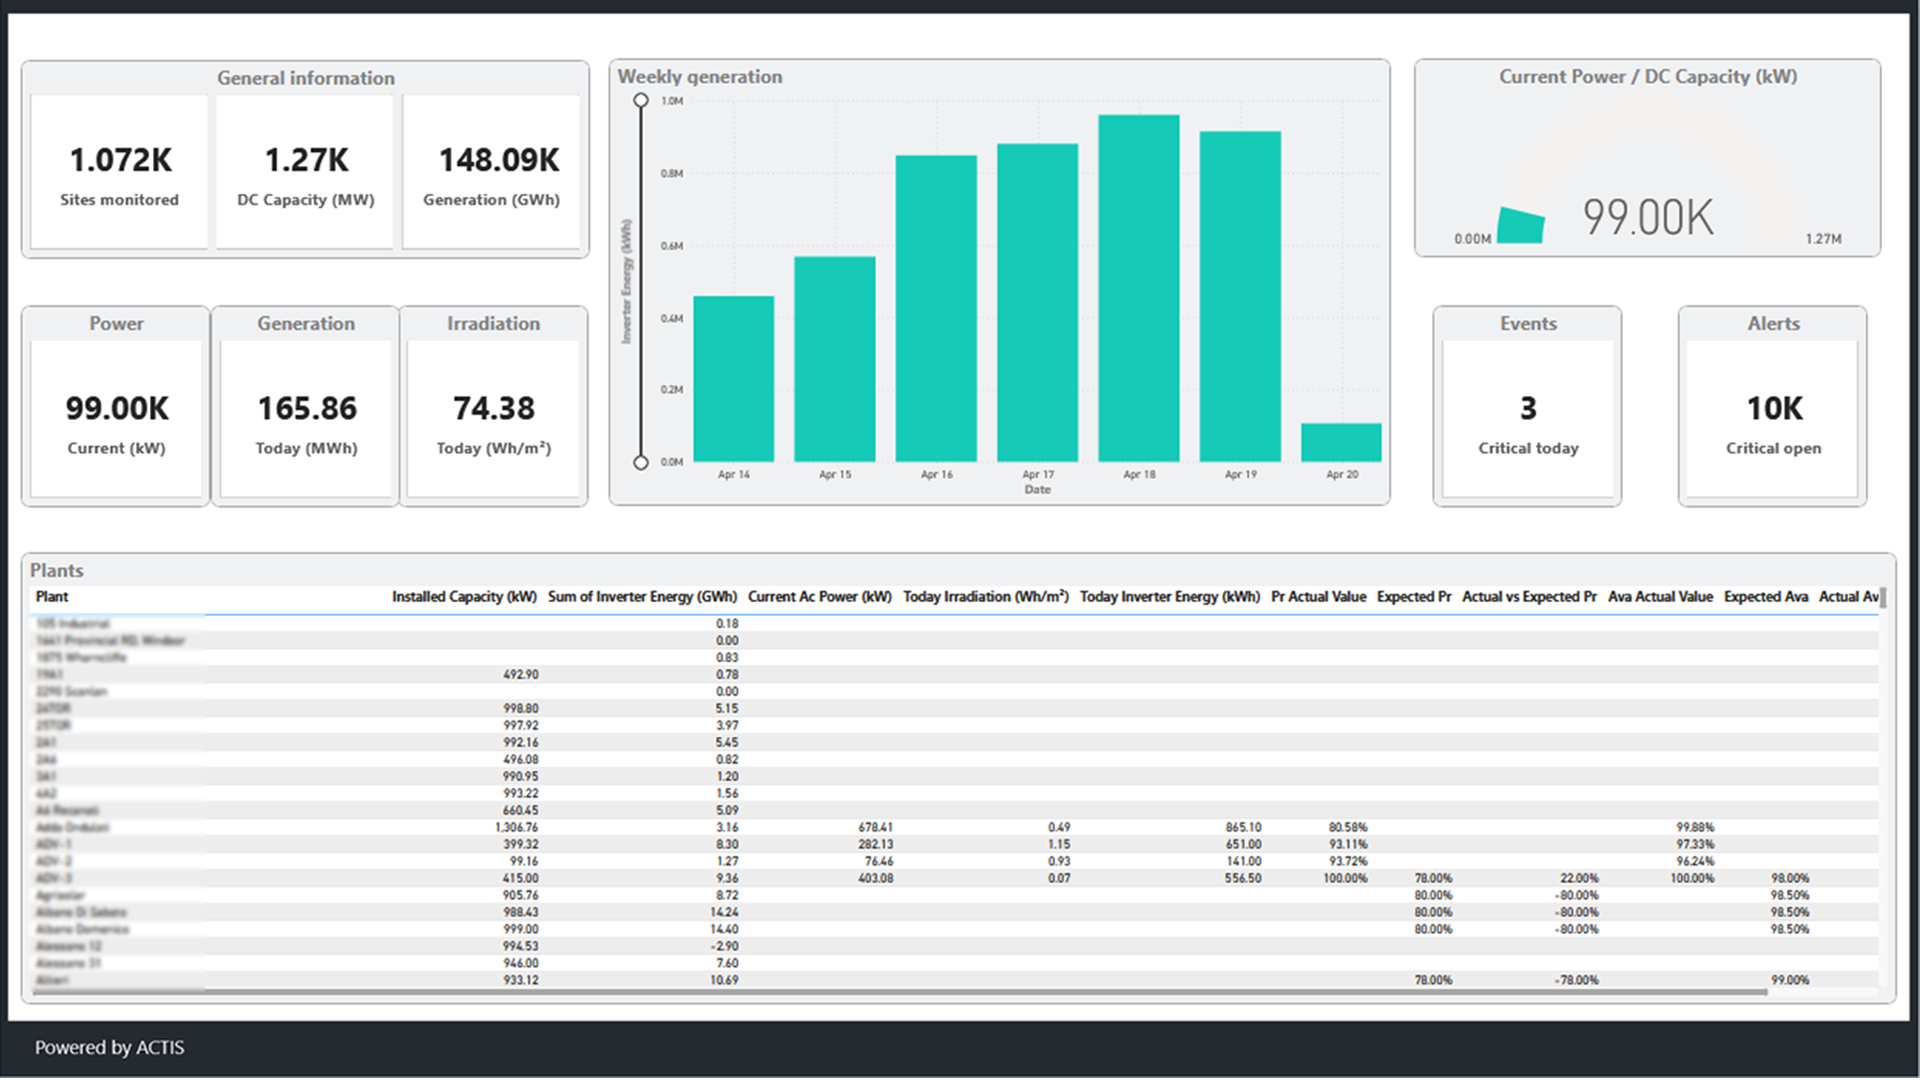Click the 99.00% expected Ava cell
This screenshot has height=1080, width=1920.
click(1790, 981)
